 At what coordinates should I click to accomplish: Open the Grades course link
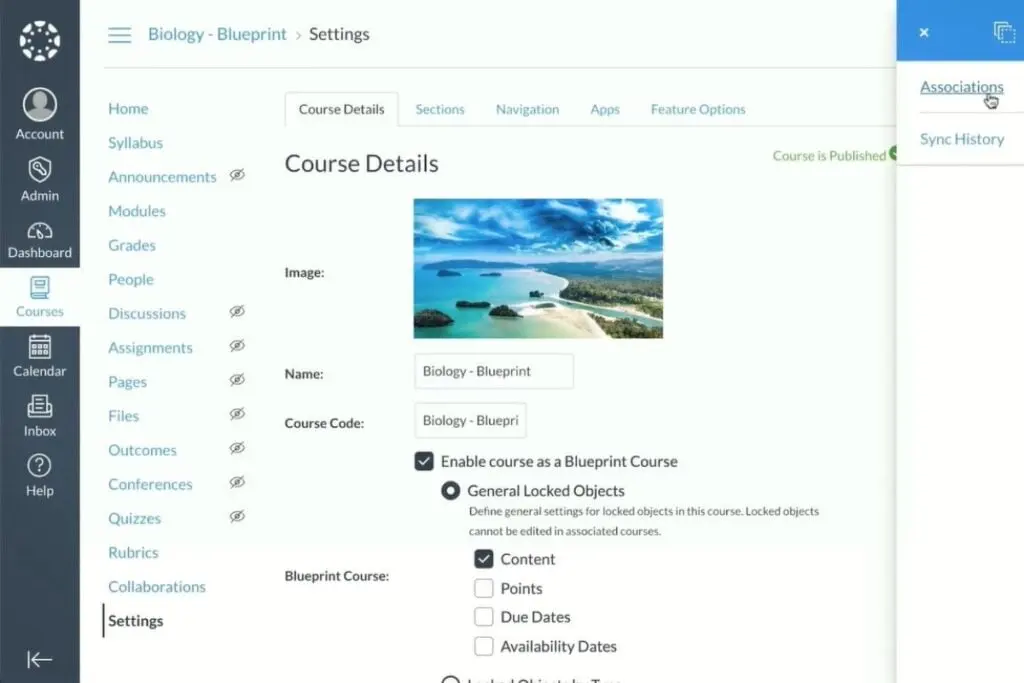[132, 245]
